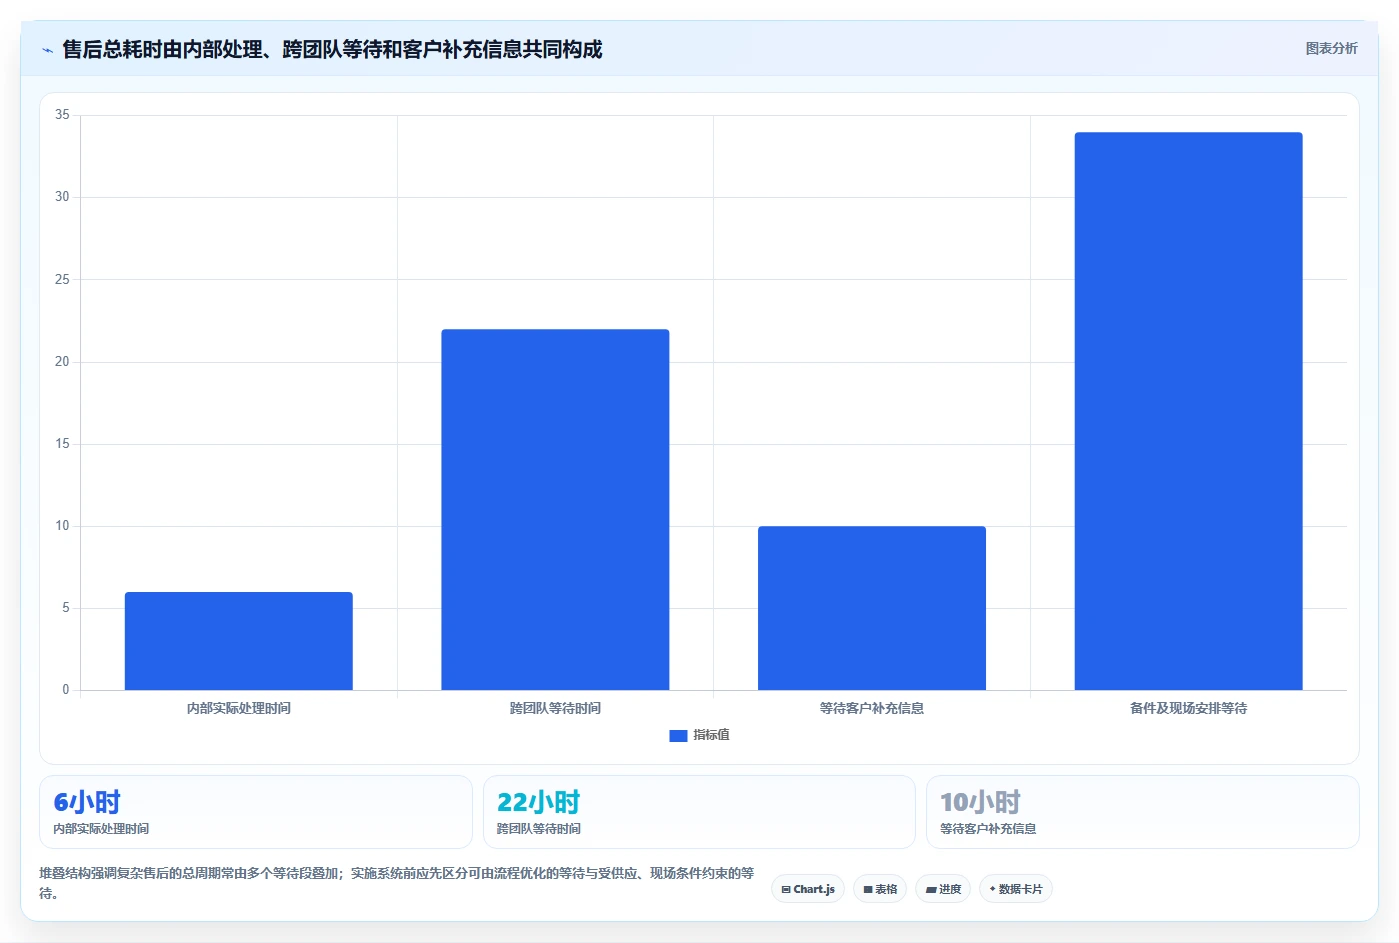Select the Chart.js tag chip
The width and height of the screenshot is (1399, 943).
(808, 889)
